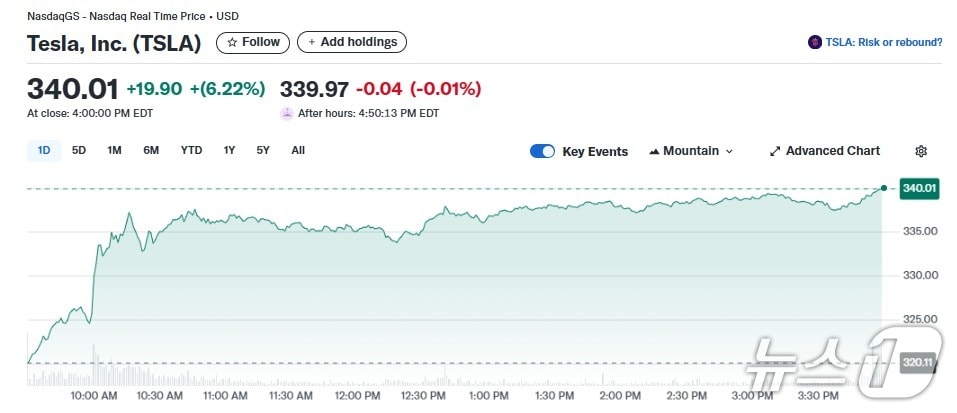This screenshot has width=957, height=413.
Task: Open the Advanced Chart view
Action: pyautogui.click(x=833, y=151)
